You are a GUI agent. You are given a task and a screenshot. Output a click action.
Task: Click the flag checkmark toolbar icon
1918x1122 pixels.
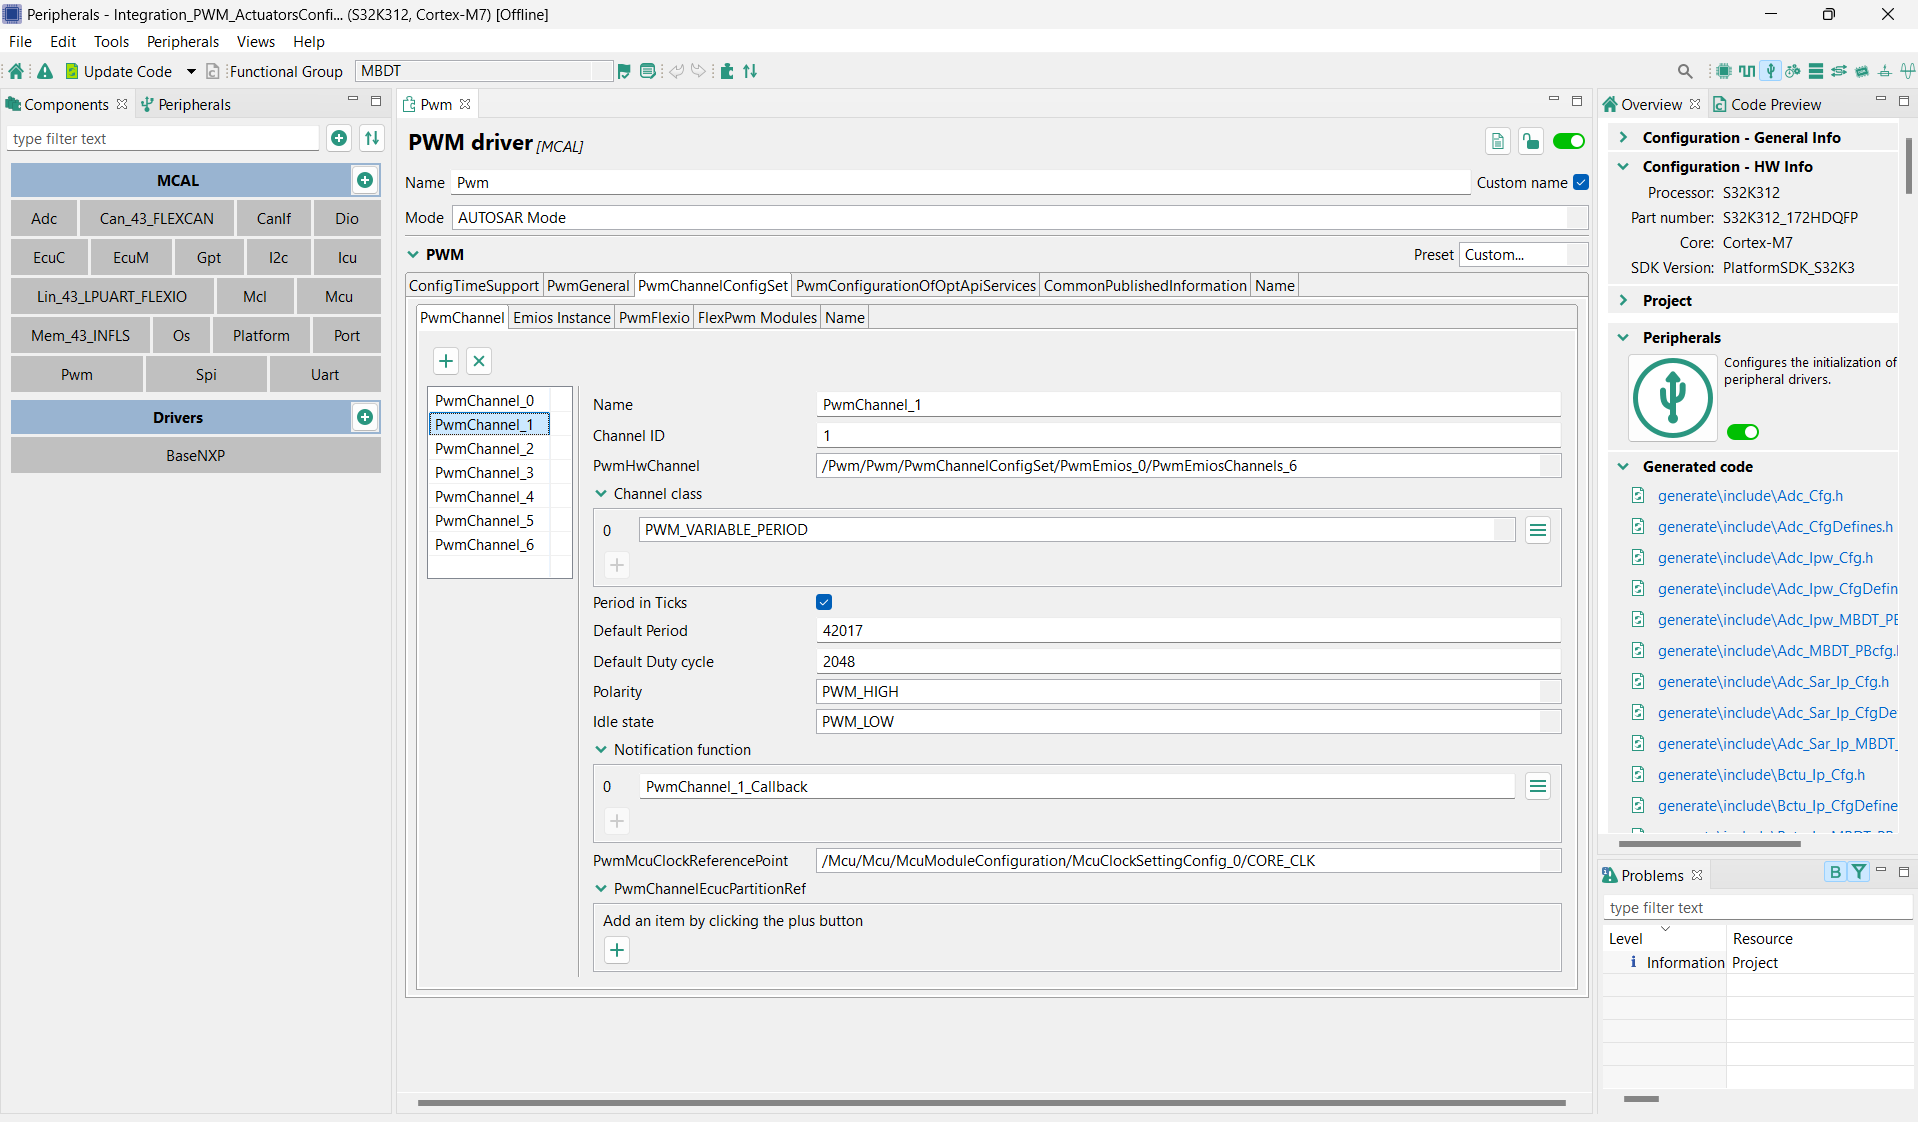click(x=624, y=71)
